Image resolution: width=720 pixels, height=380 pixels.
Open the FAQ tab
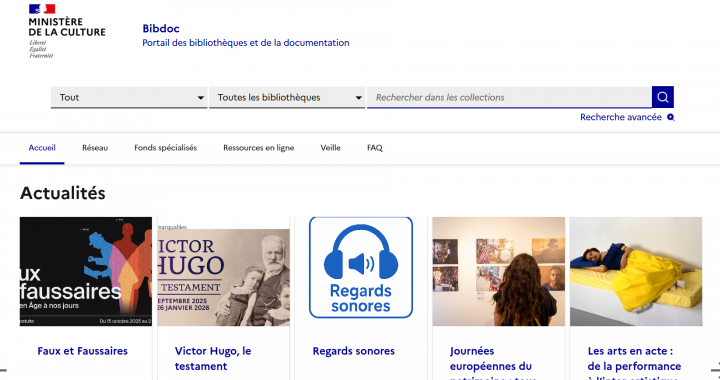point(375,148)
